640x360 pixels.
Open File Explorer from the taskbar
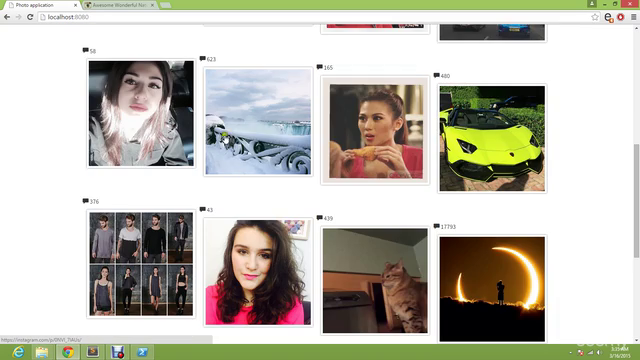pyautogui.click(x=42, y=352)
